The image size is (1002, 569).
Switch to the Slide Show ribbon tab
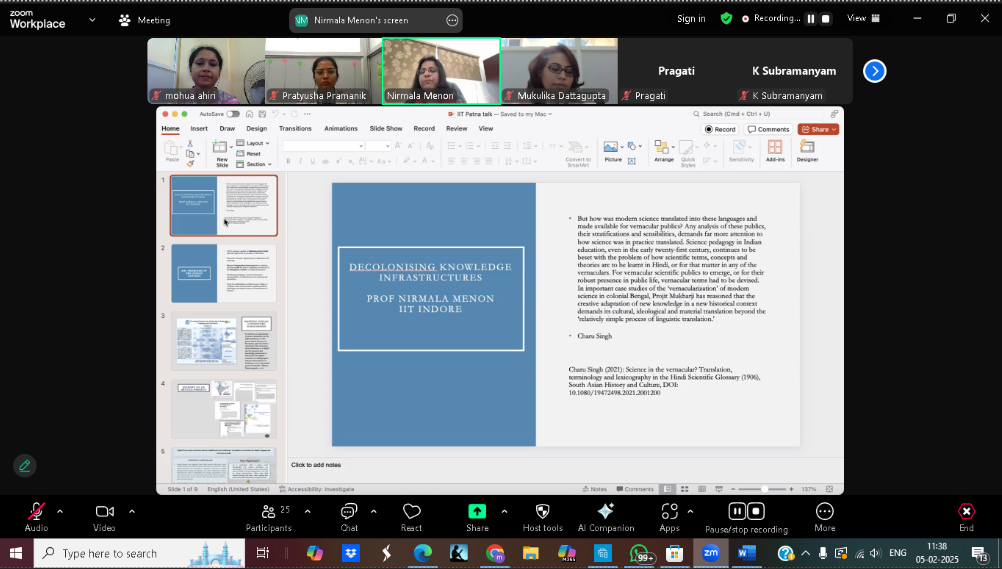(x=386, y=129)
